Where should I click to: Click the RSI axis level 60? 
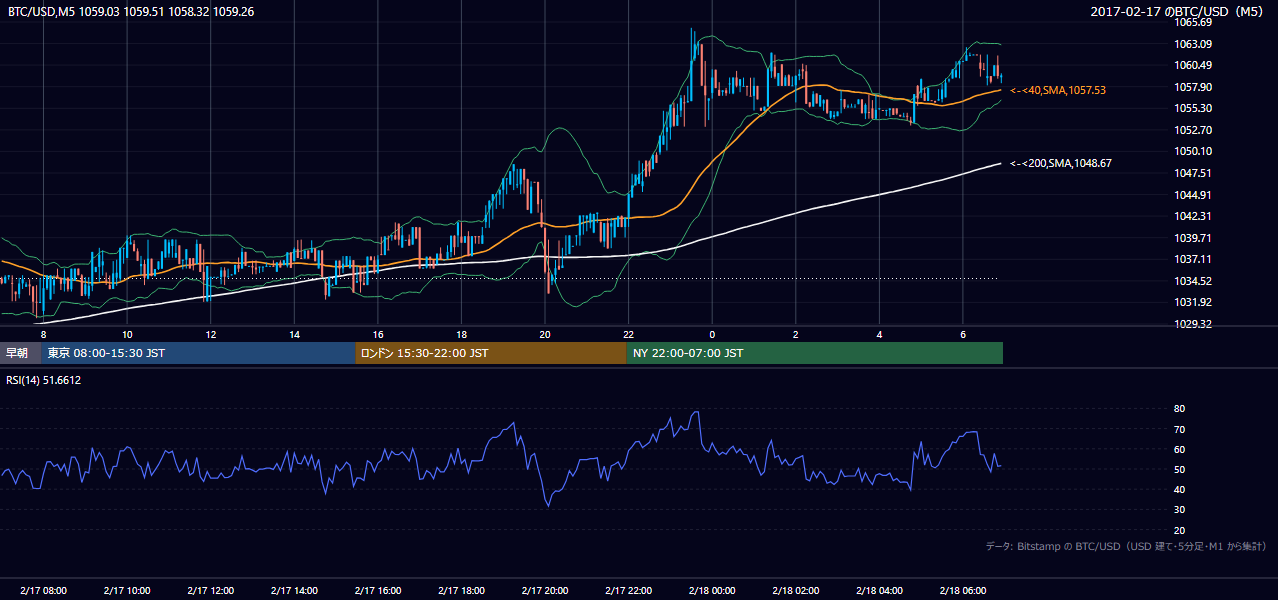[x=1179, y=449]
